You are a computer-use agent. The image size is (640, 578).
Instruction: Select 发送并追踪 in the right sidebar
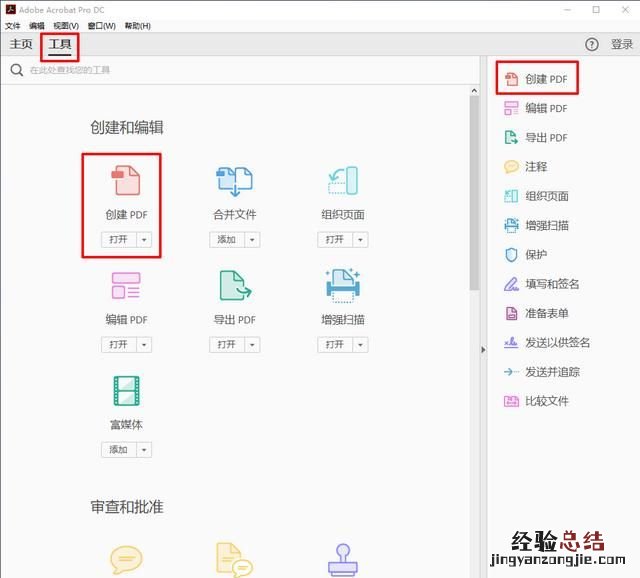click(542, 372)
